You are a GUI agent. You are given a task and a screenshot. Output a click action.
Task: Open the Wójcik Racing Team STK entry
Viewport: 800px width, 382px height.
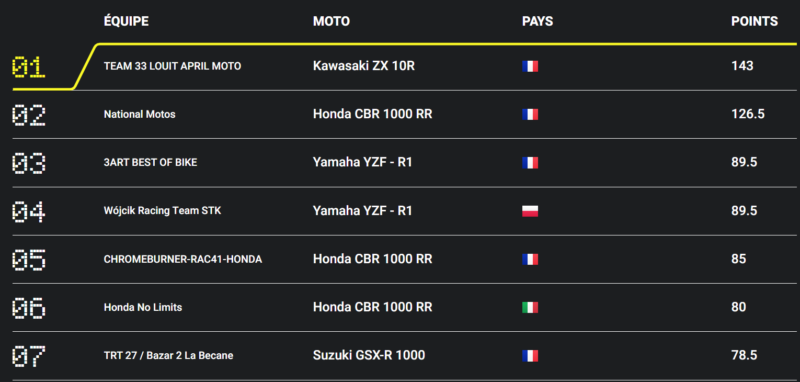(162, 210)
